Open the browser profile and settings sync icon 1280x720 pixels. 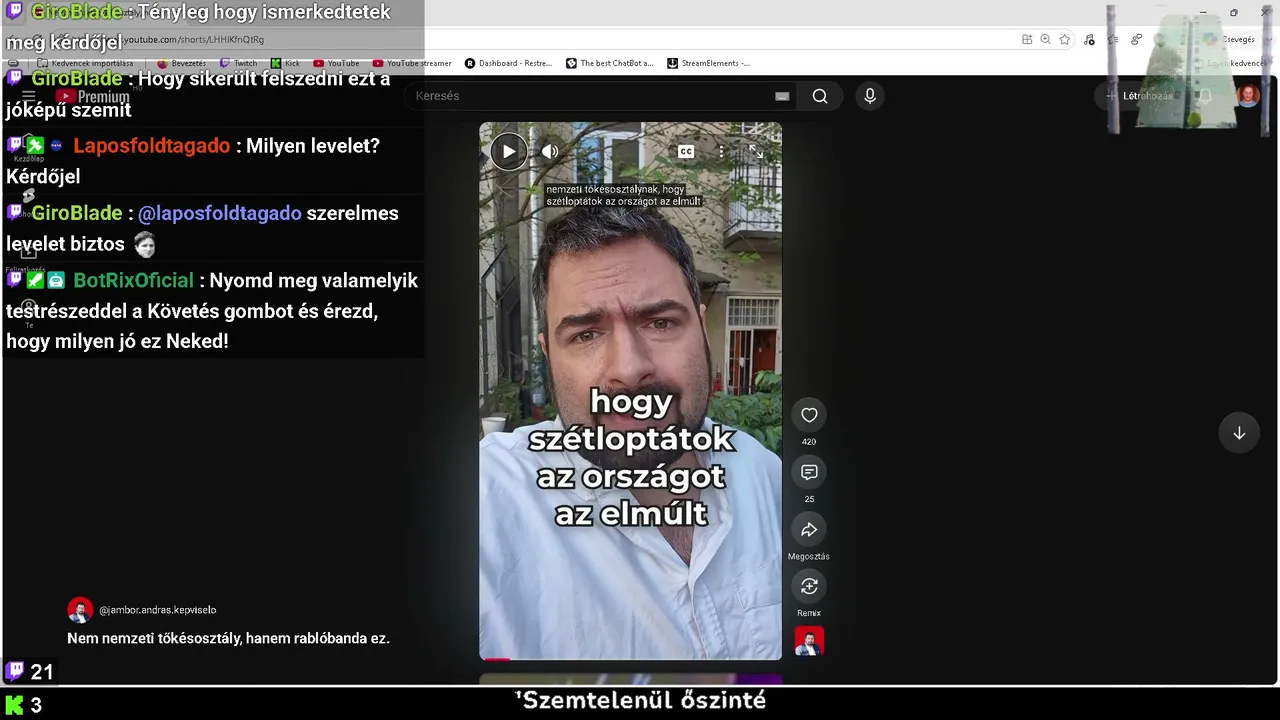pos(1137,39)
